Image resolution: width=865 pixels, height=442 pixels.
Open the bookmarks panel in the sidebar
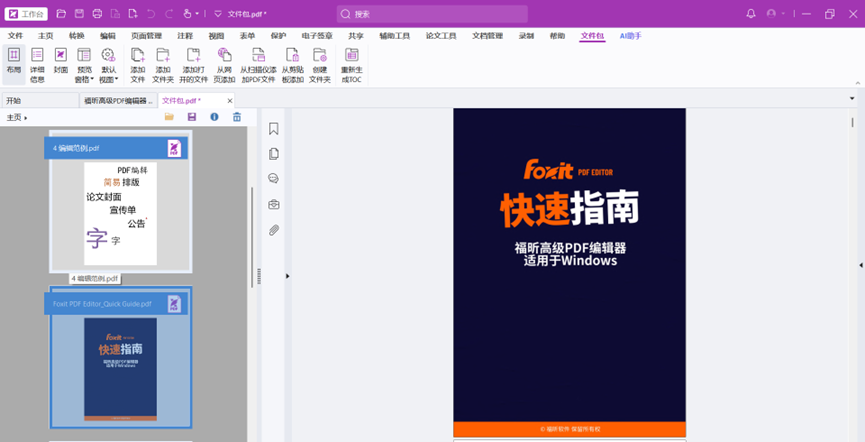click(x=274, y=129)
